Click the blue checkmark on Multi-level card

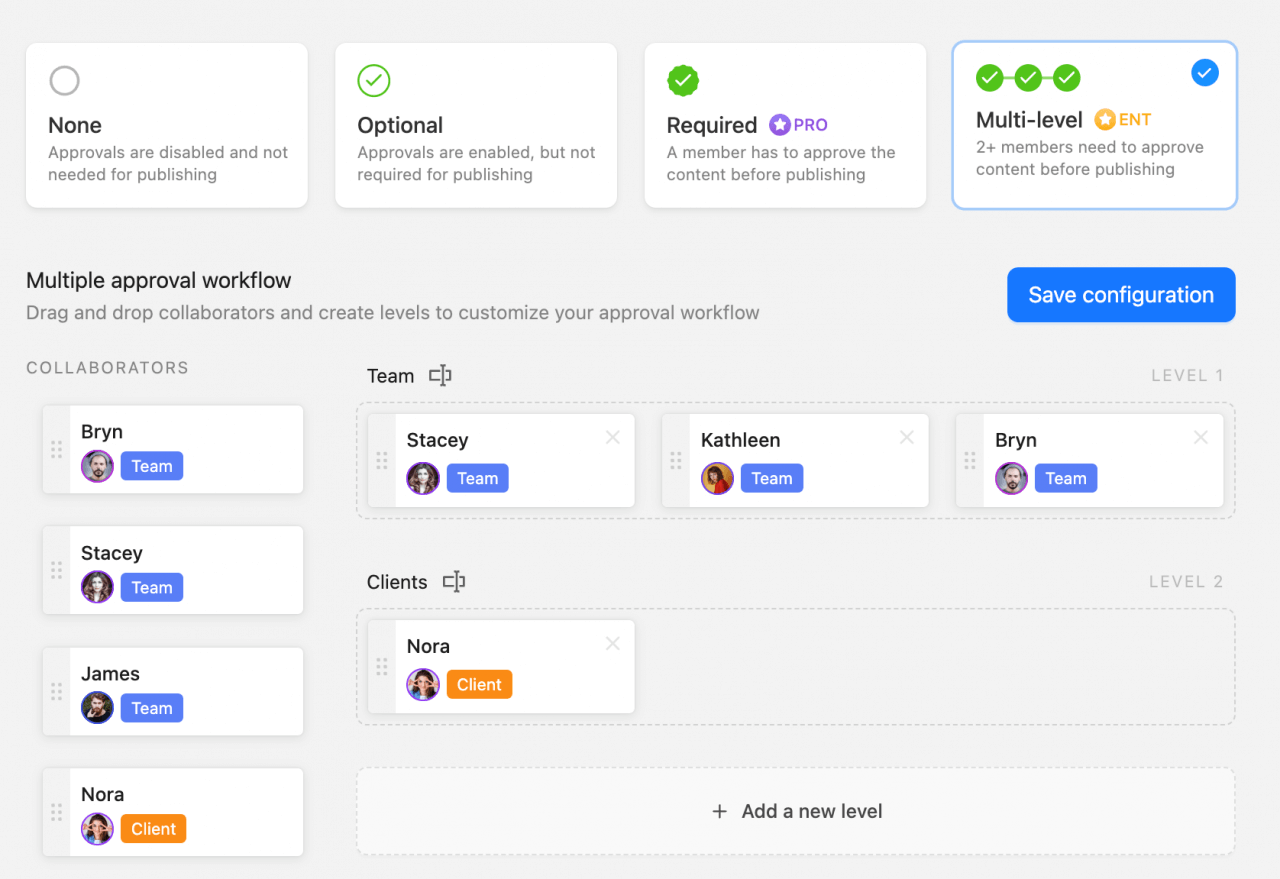pyautogui.click(x=1204, y=72)
